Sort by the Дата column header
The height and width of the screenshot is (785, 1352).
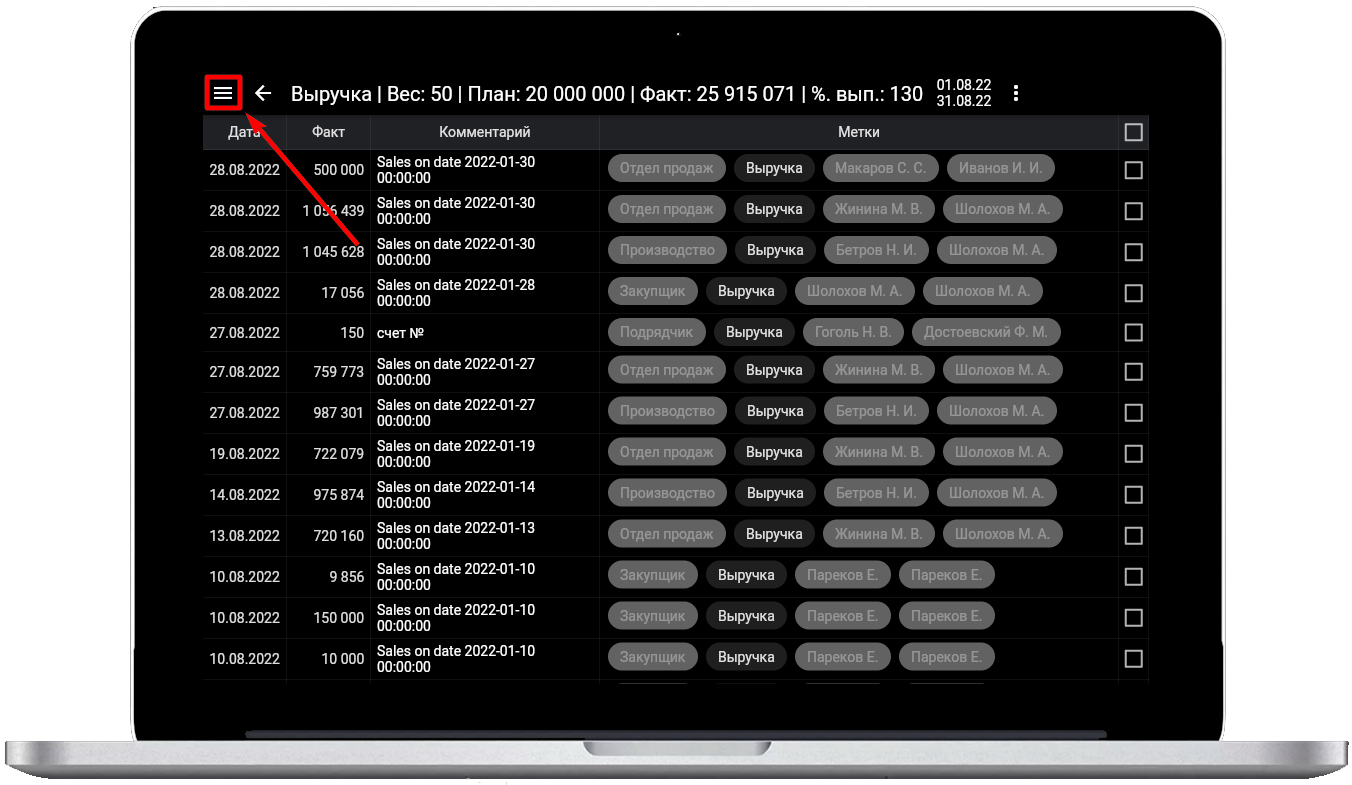244,132
